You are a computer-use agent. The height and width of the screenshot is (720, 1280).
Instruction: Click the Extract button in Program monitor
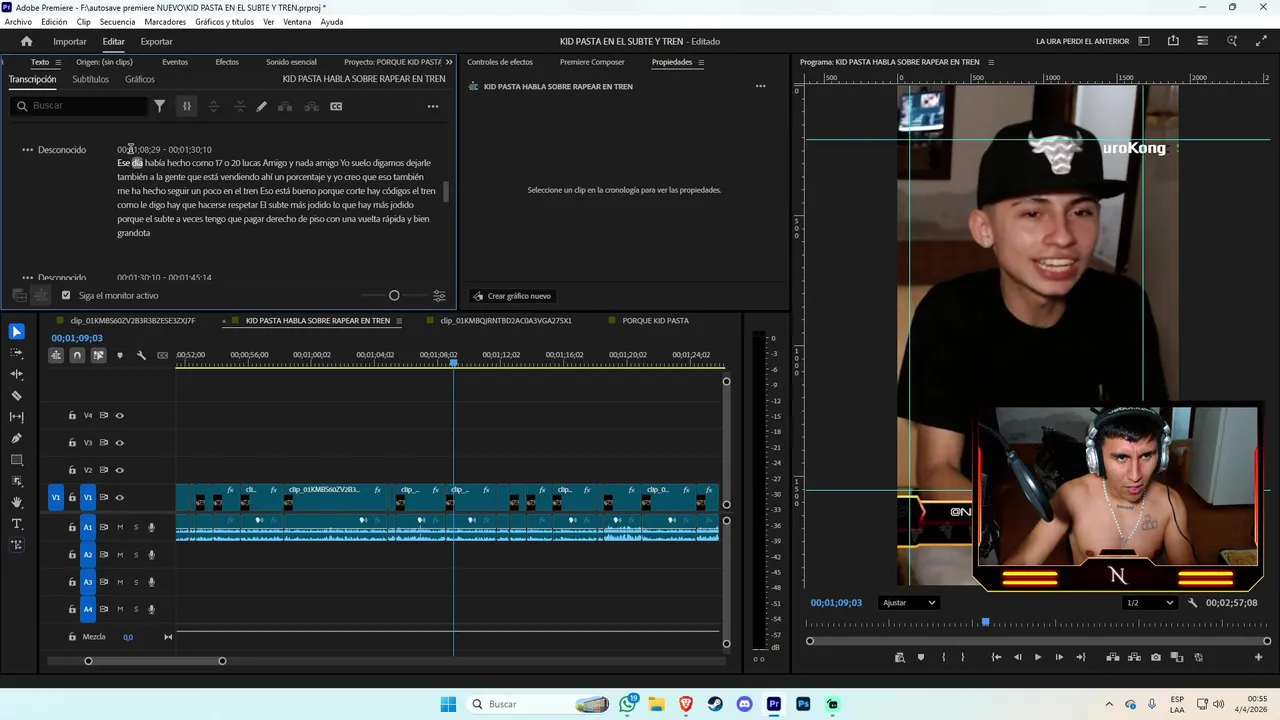click(1135, 657)
